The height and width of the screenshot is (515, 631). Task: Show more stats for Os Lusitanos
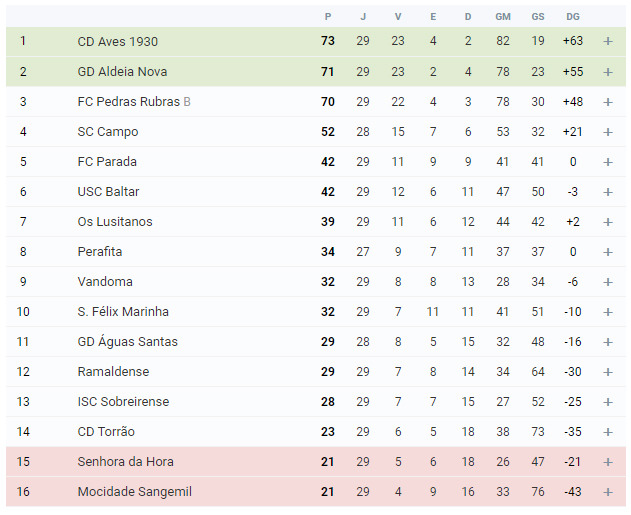[x=608, y=222]
